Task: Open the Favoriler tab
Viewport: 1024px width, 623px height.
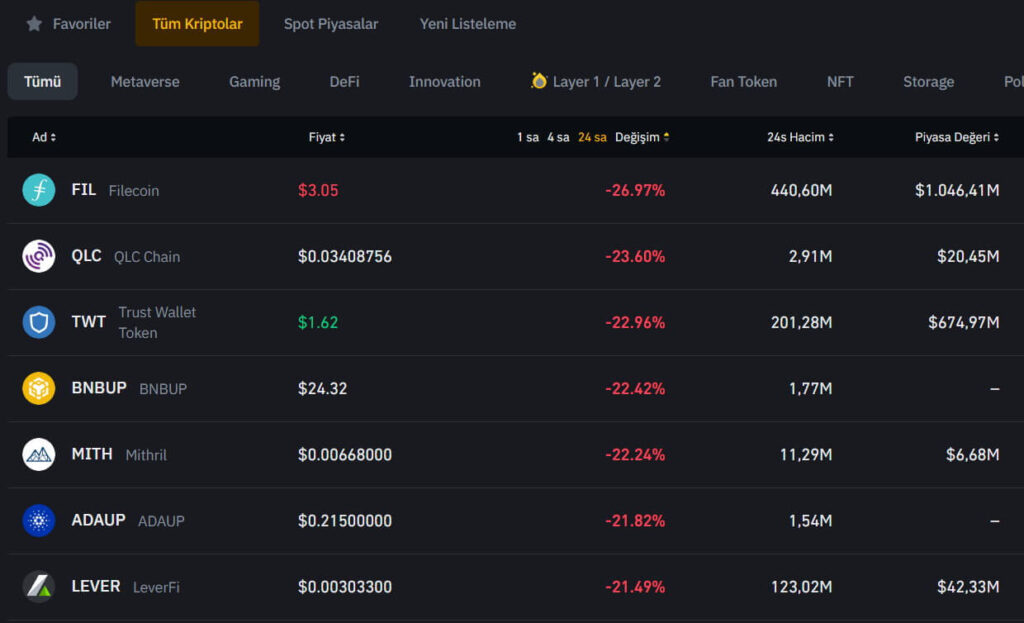Action: (x=69, y=24)
